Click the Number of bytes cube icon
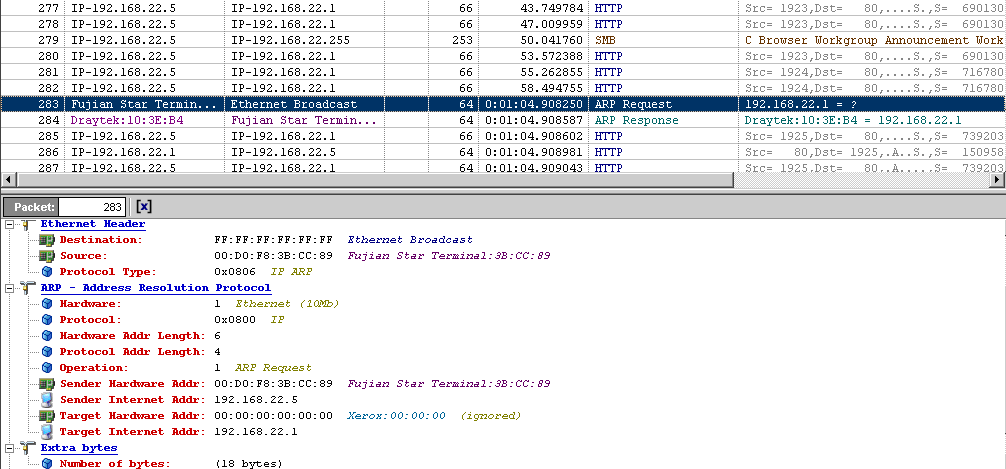This screenshot has width=1006, height=469. coord(47,464)
